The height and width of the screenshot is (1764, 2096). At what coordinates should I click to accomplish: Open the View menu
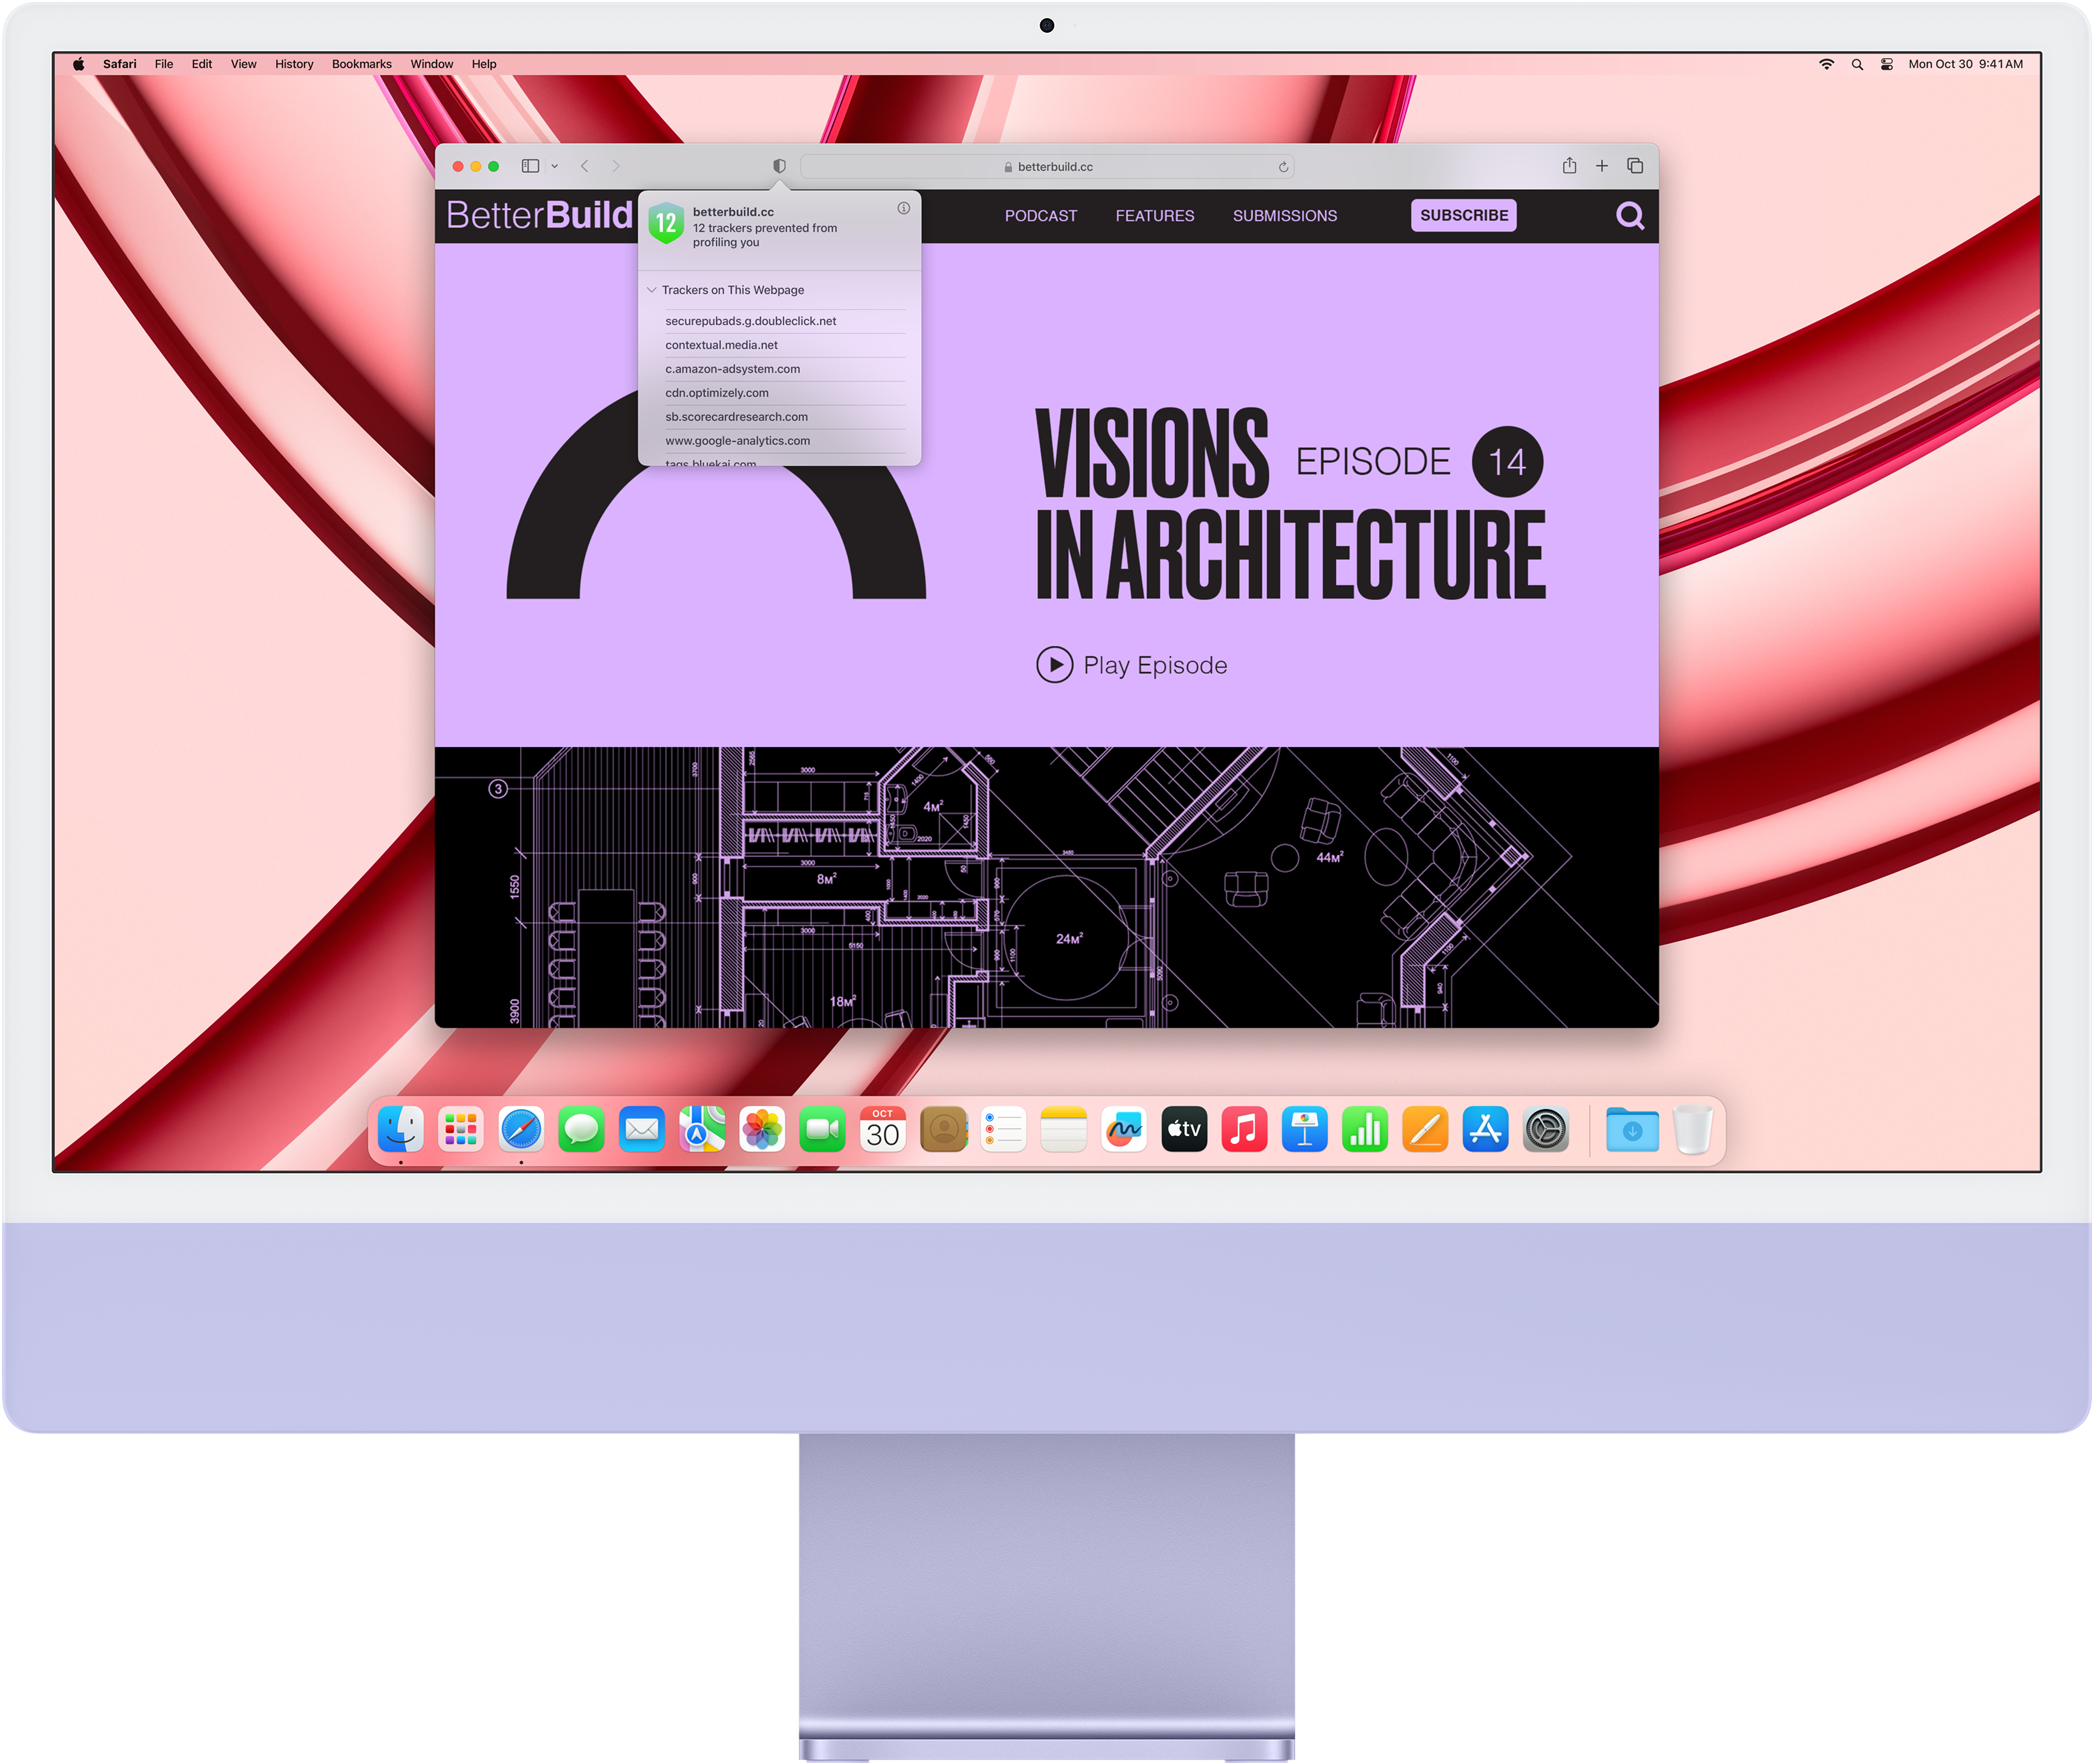coord(244,64)
